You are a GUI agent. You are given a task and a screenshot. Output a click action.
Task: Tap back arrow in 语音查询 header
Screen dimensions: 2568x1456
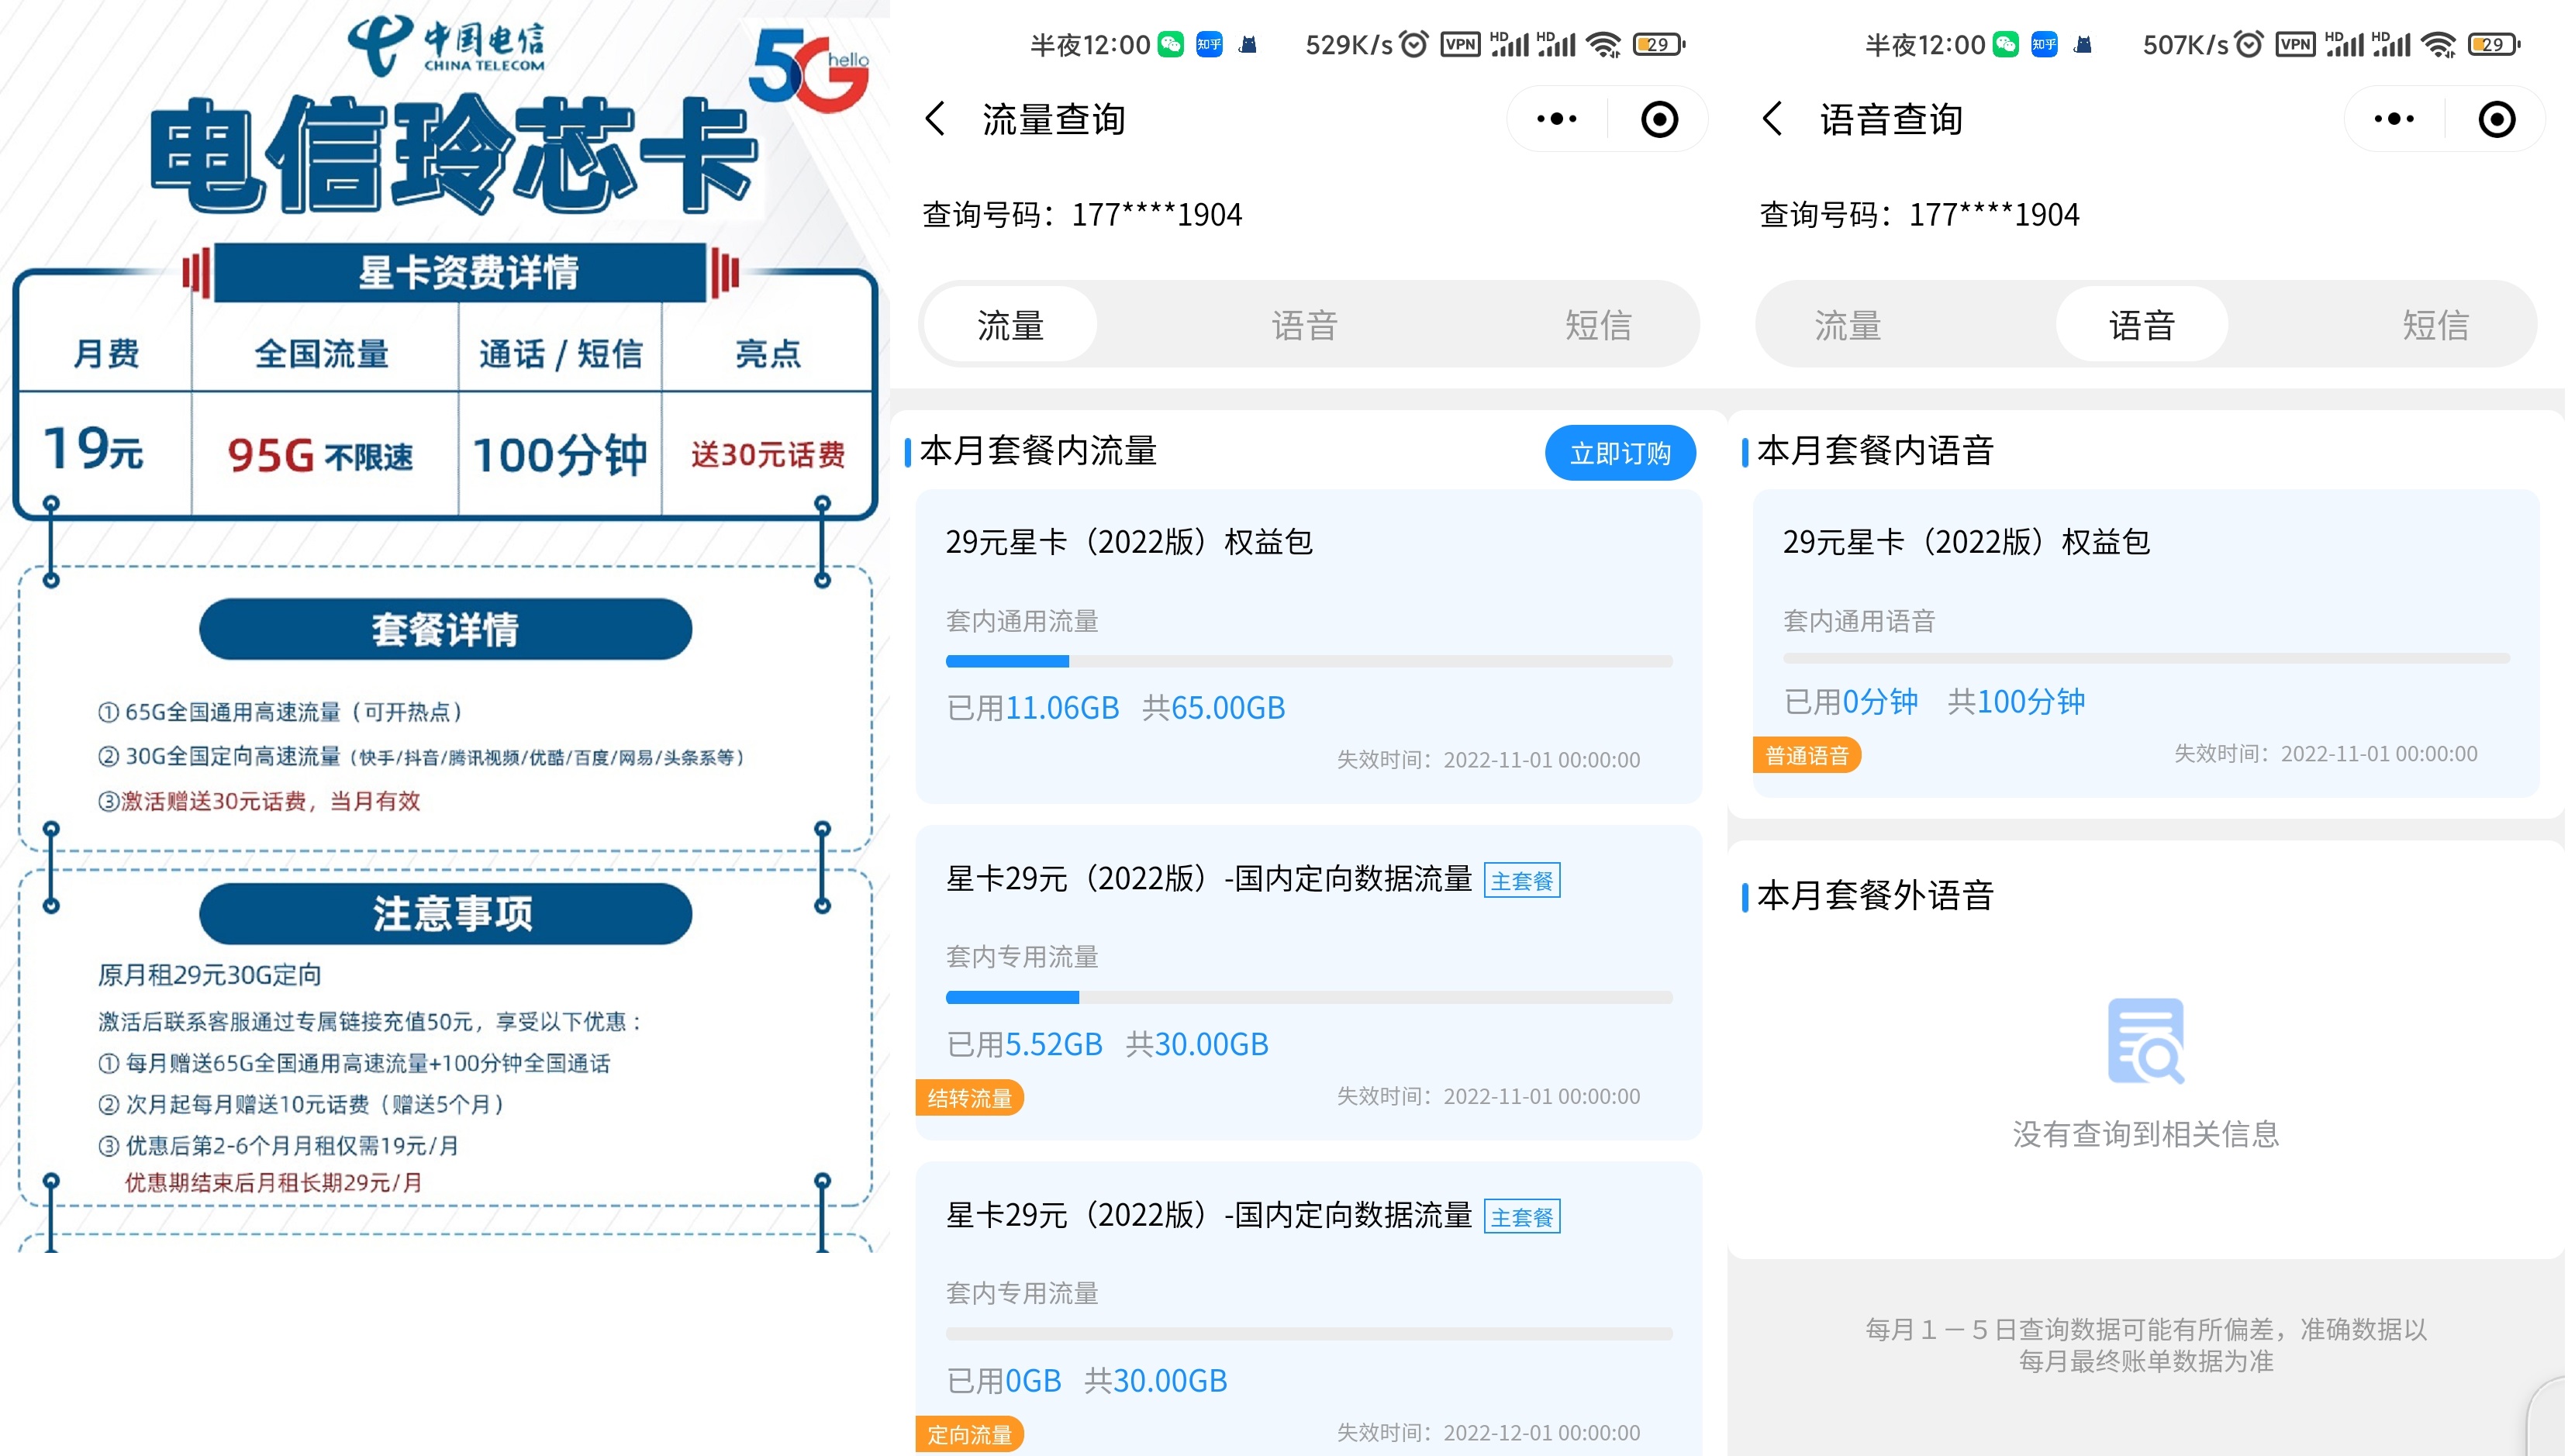[x=1772, y=119]
